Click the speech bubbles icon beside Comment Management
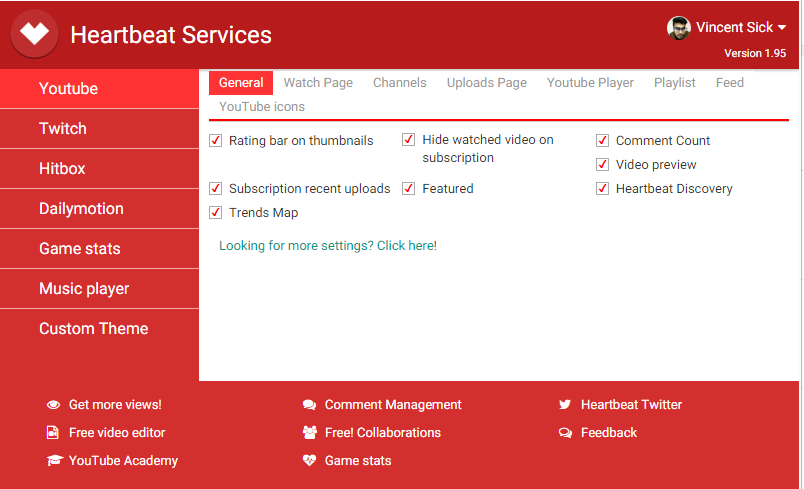Viewport: 804px width, 489px height. point(309,405)
